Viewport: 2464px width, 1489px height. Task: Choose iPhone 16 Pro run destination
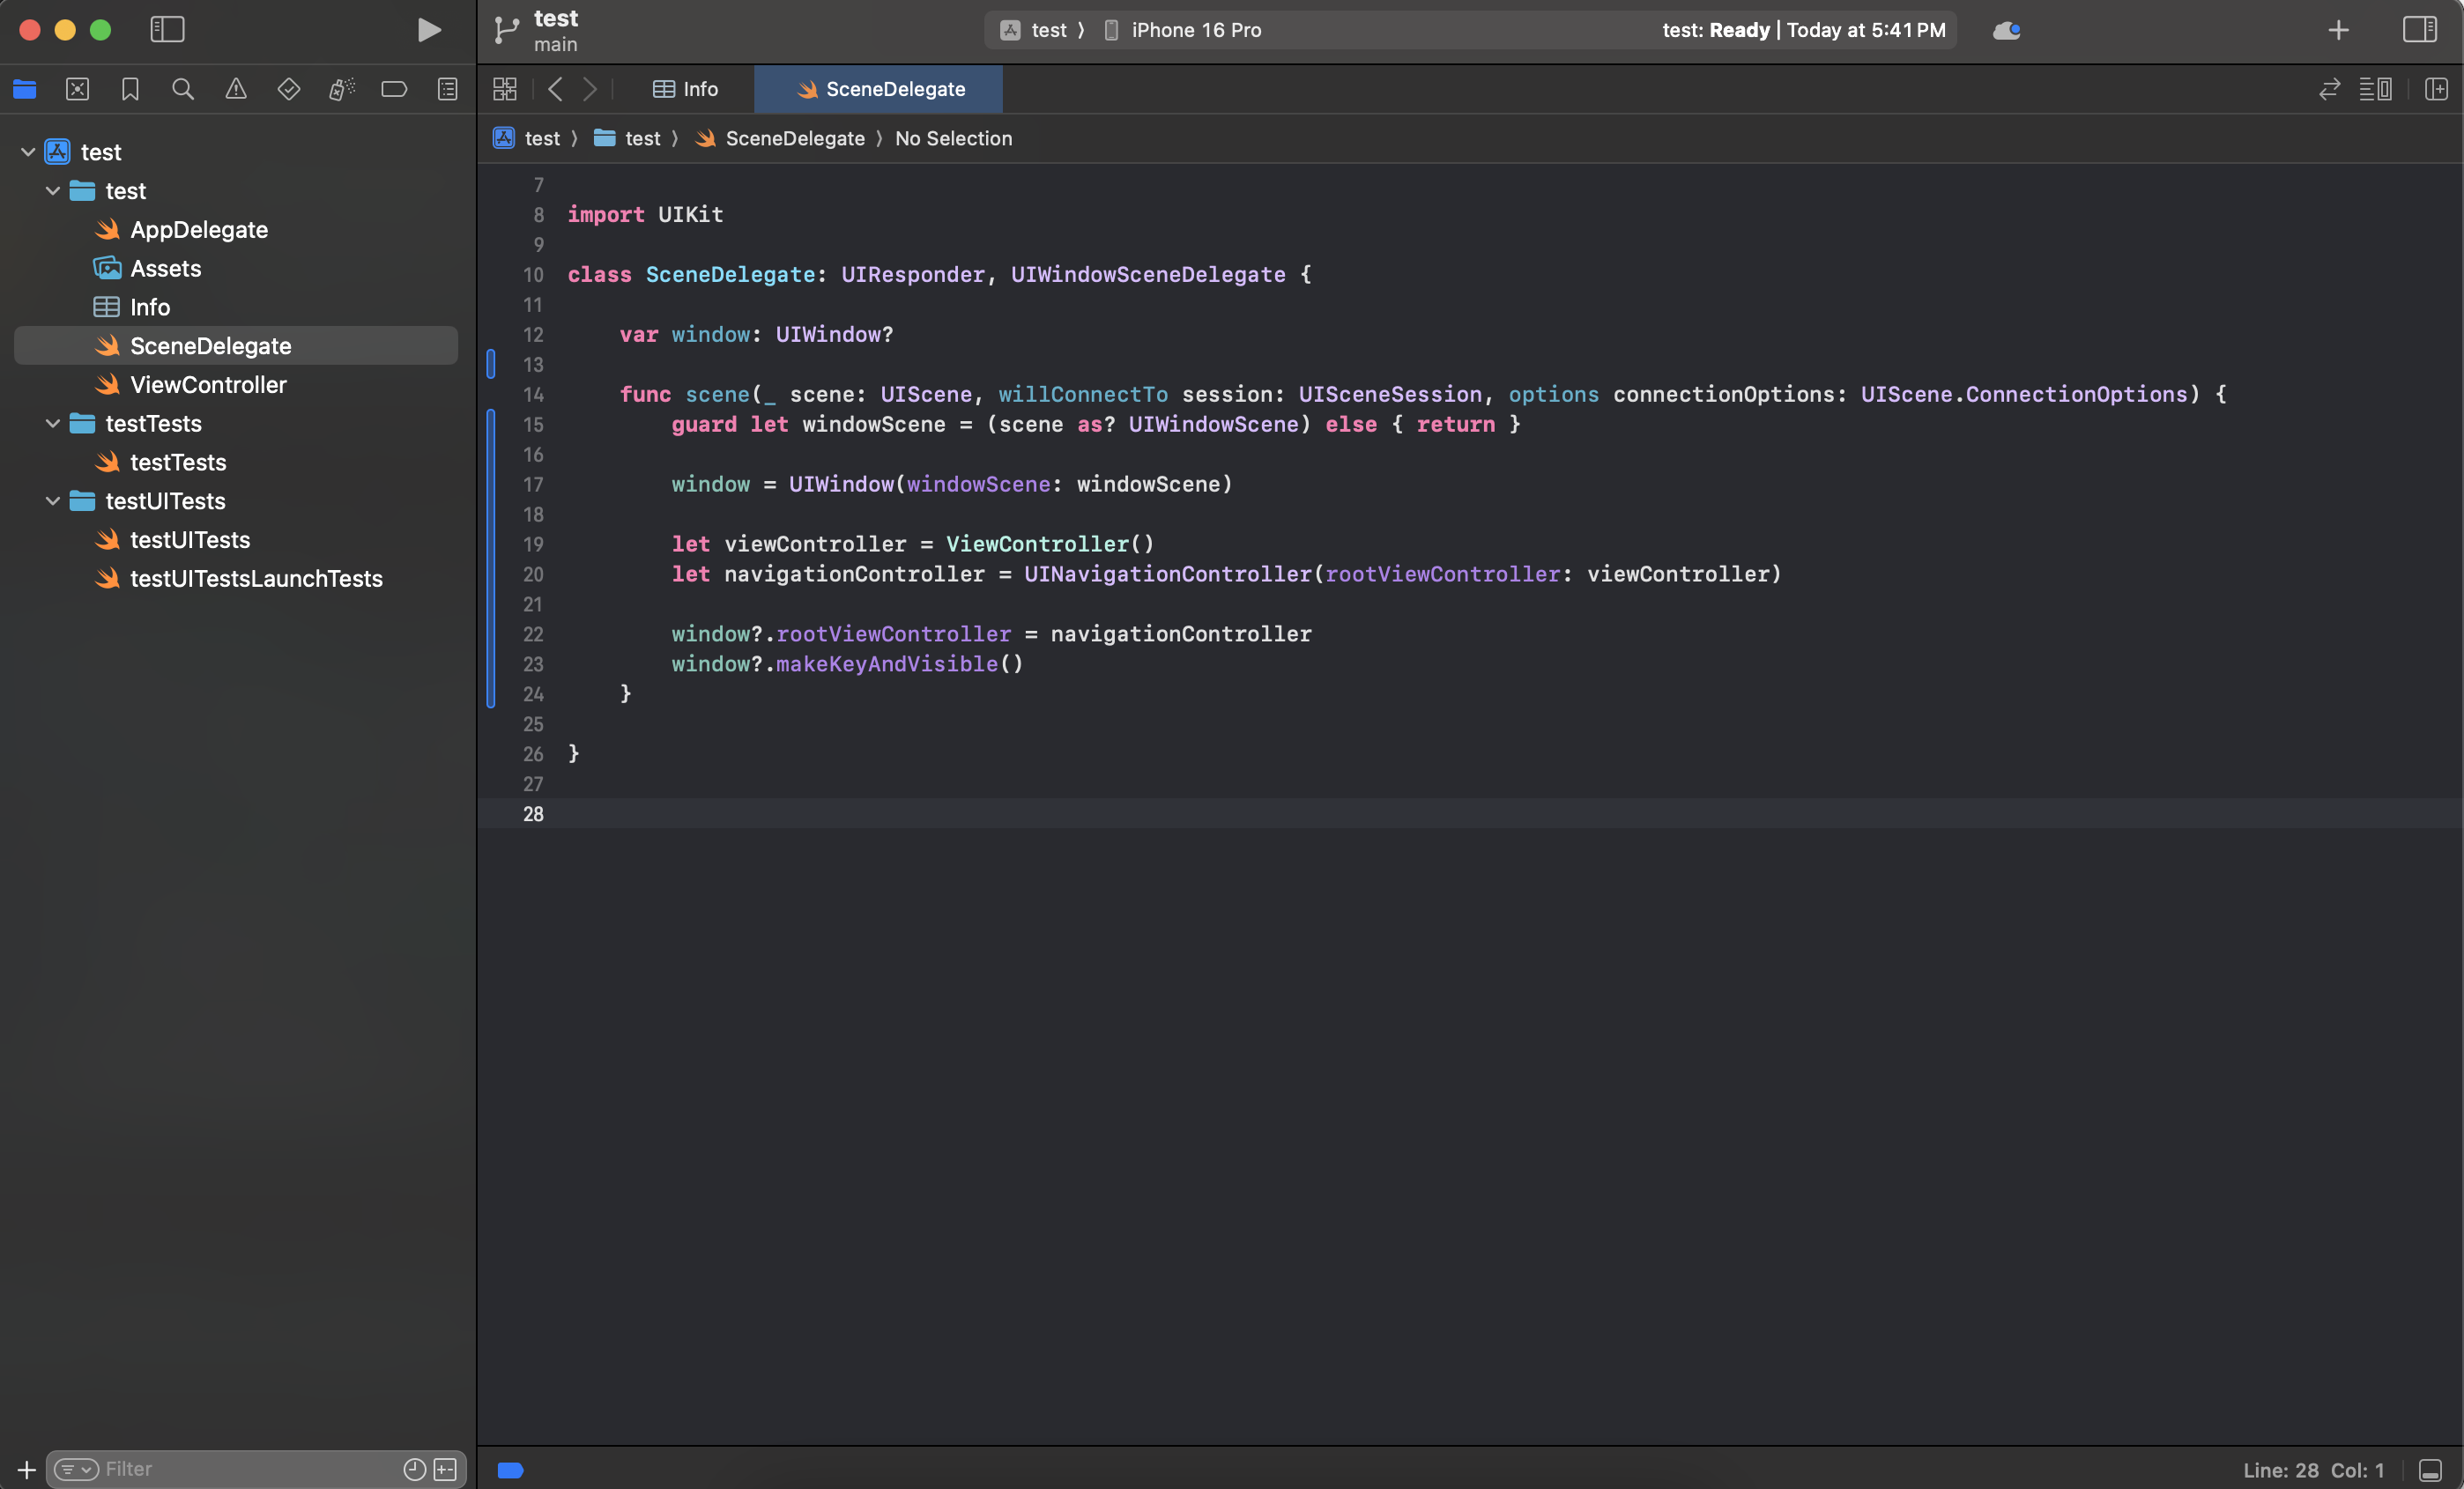pyautogui.click(x=1195, y=30)
